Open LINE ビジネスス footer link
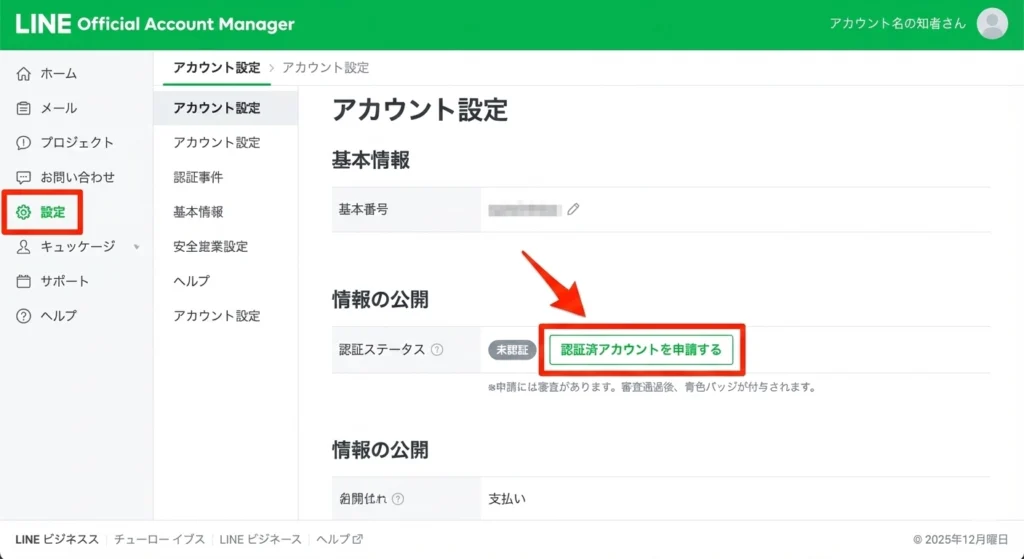Image resolution: width=1024 pixels, height=559 pixels. pos(57,539)
